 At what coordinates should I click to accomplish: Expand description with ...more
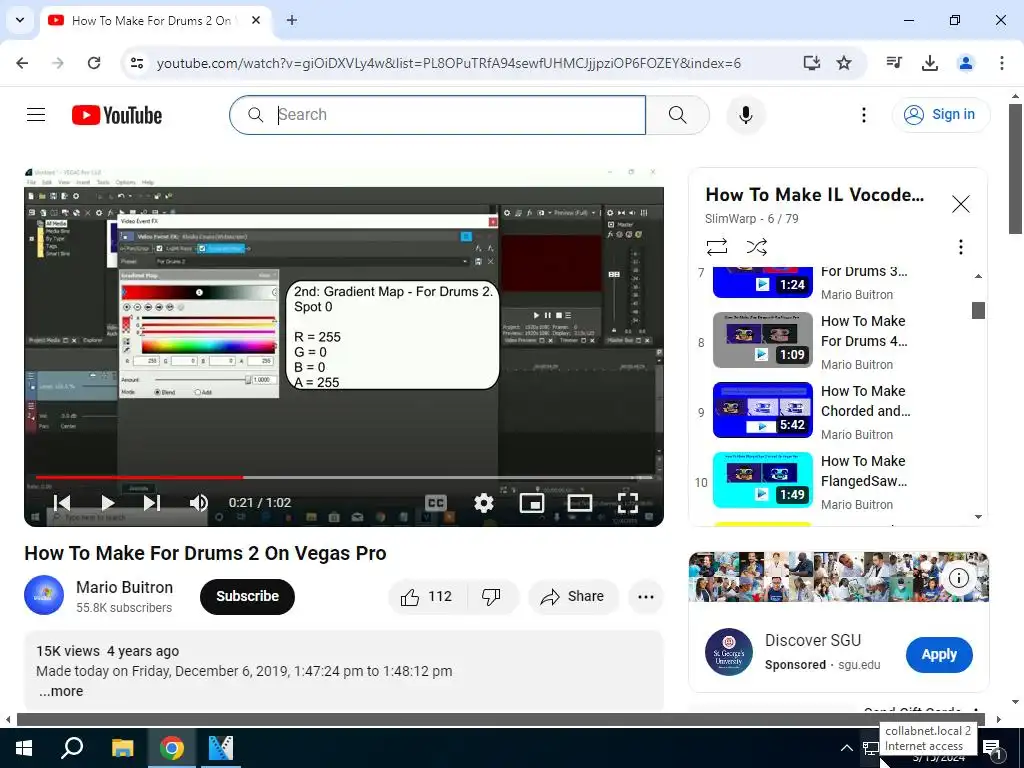pyautogui.click(x=61, y=691)
